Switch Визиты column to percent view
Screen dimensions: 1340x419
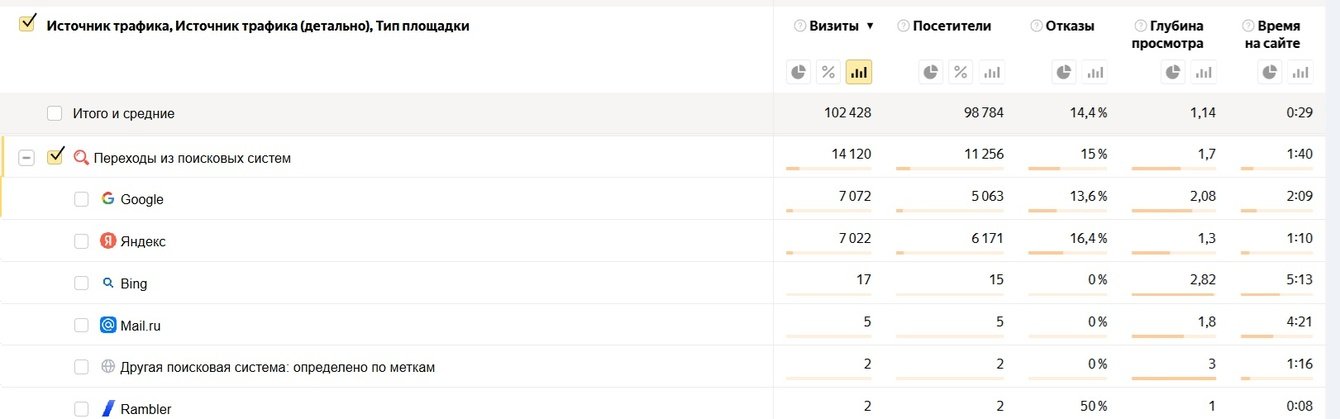pyautogui.click(x=828, y=72)
